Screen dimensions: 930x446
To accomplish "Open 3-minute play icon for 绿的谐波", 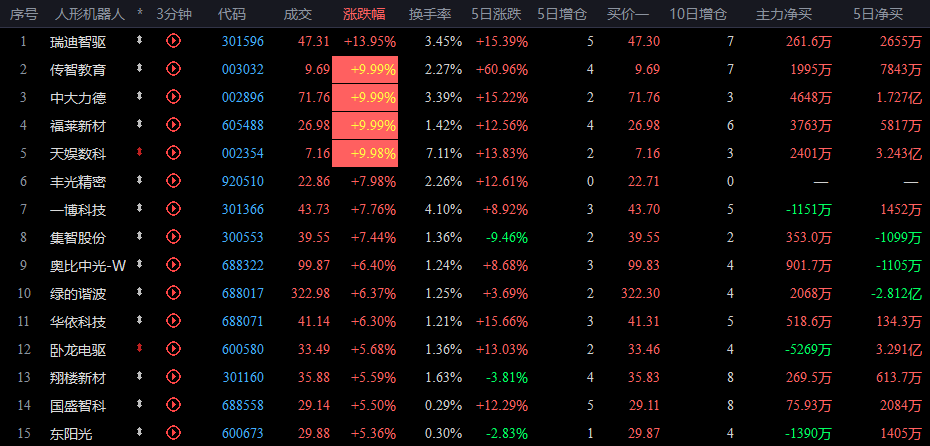I will click(x=173, y=293).
